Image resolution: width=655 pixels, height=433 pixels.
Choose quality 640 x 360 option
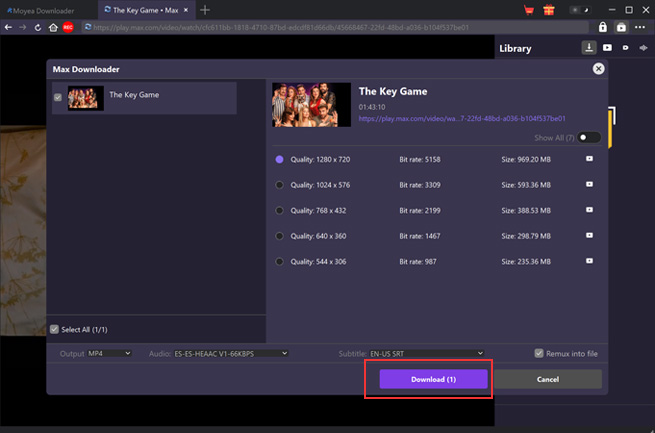point(279,236)
